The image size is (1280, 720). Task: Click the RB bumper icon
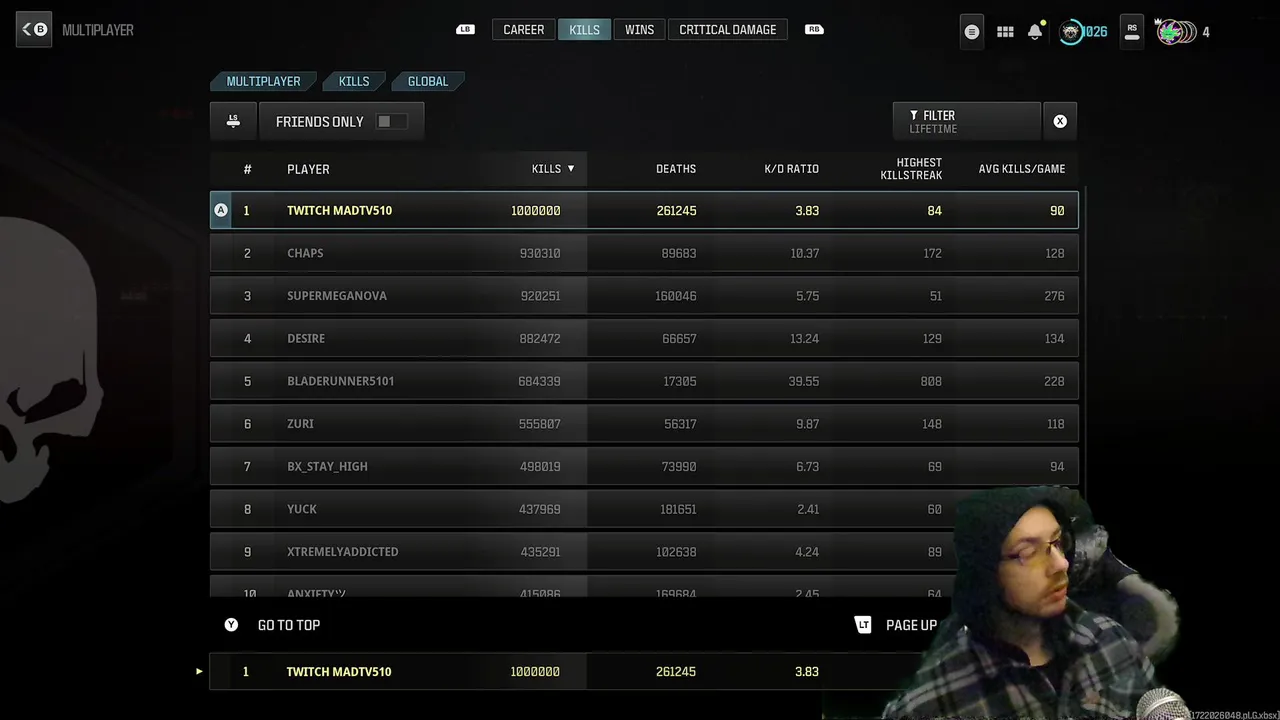[815, 30]
